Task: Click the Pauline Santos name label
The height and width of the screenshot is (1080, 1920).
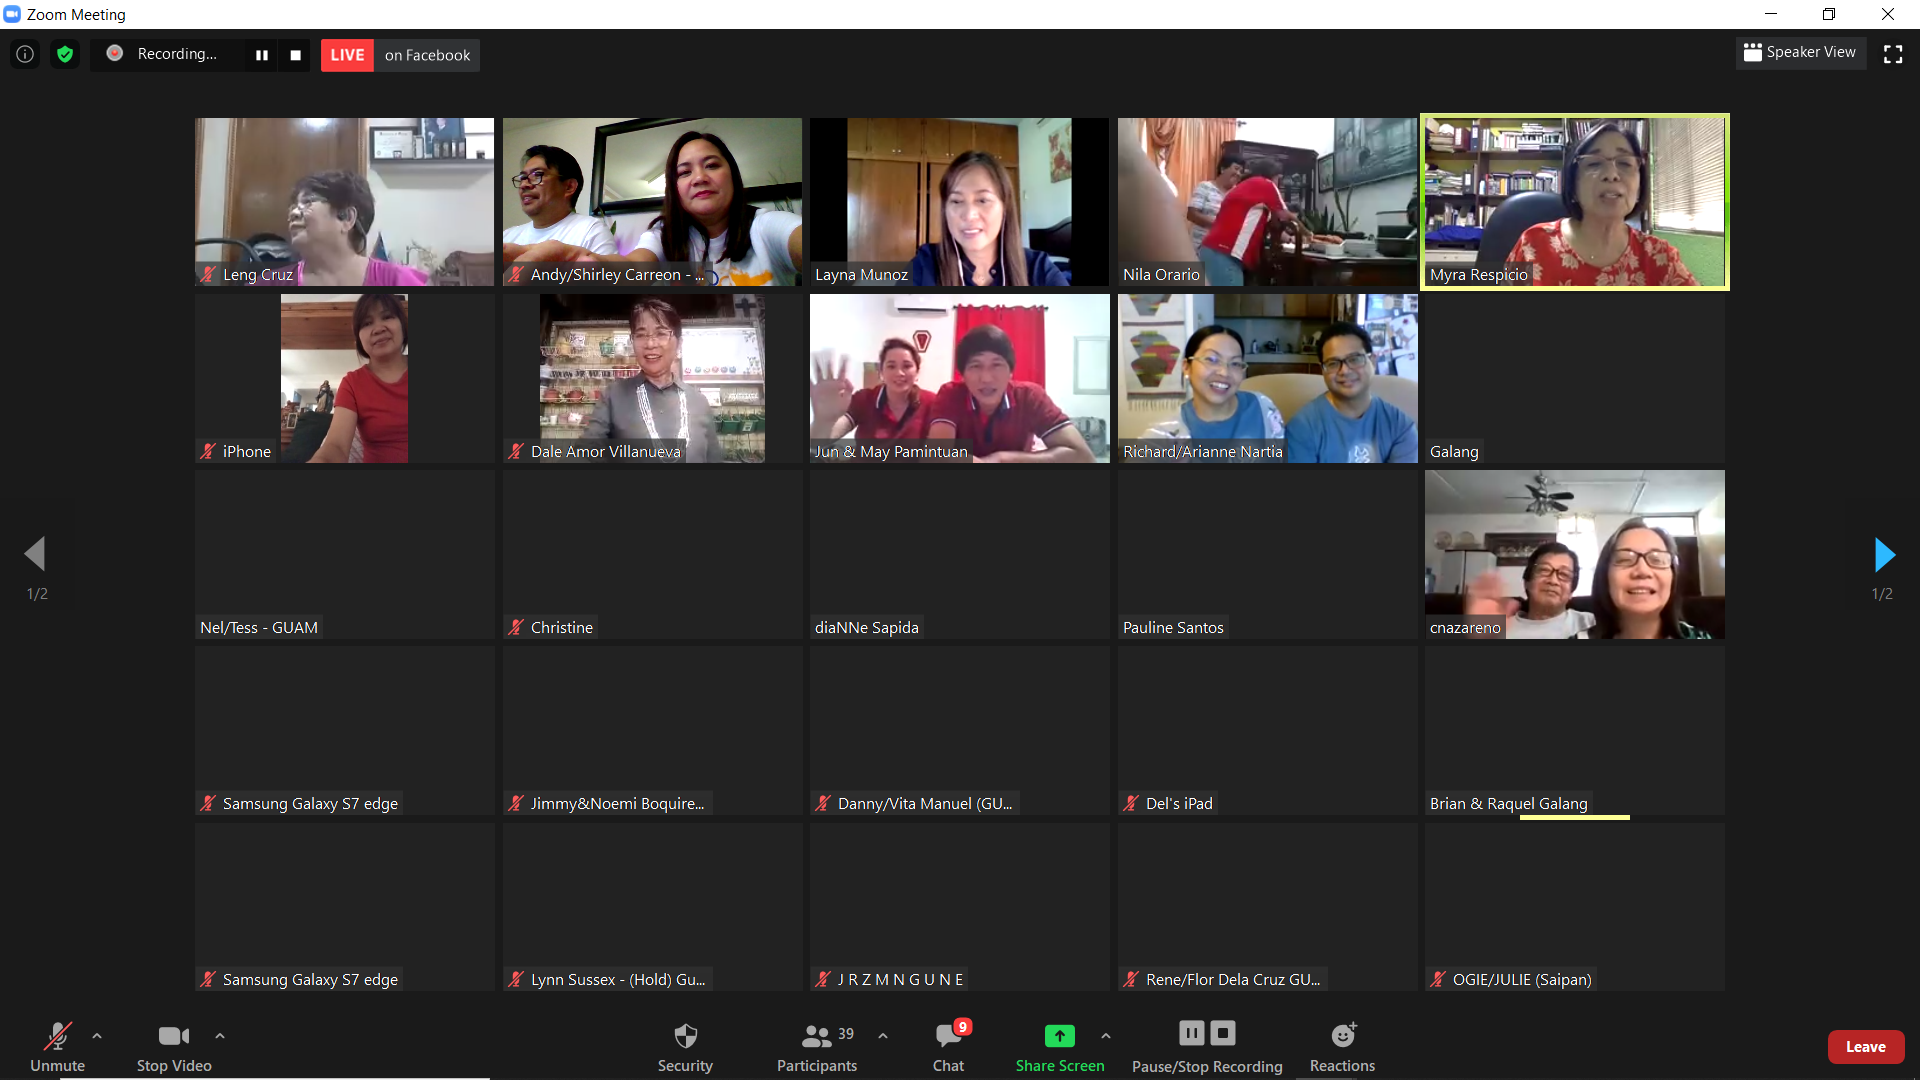Action: (1173, 628)
